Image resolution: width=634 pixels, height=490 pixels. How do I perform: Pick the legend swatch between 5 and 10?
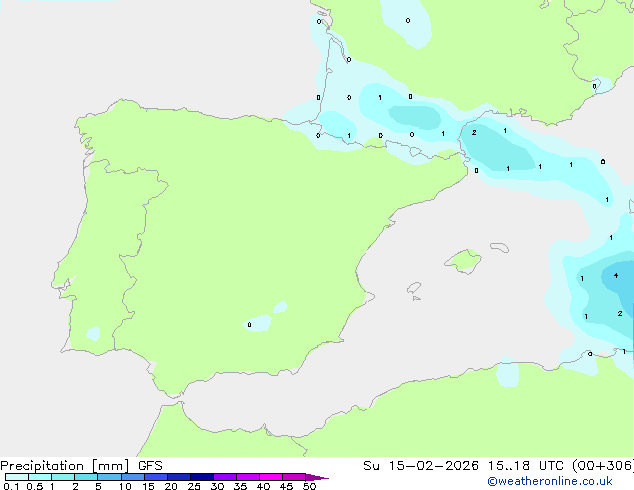tap(109, 477)
